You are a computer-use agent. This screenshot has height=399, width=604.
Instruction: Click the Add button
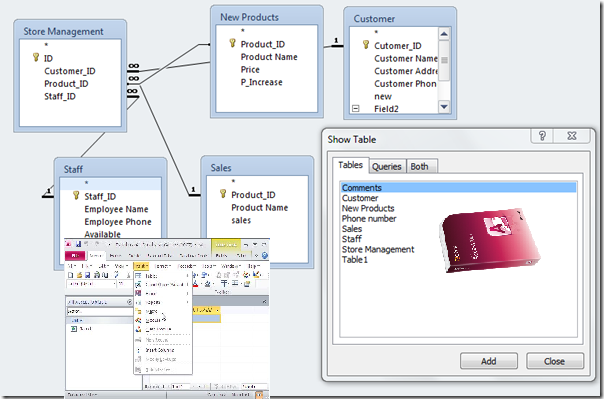[488, 361]
